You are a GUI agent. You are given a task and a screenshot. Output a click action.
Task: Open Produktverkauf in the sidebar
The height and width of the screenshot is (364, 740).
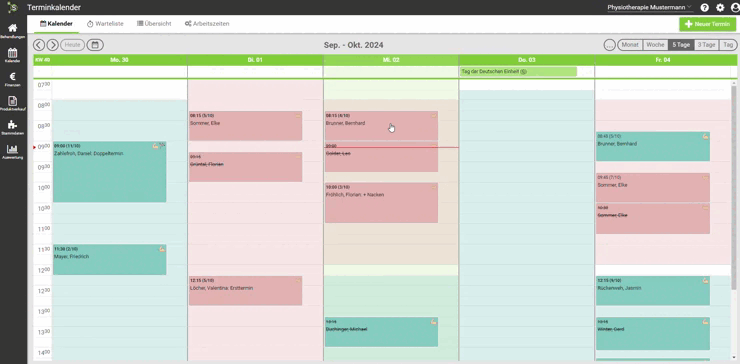coord(13,103)
